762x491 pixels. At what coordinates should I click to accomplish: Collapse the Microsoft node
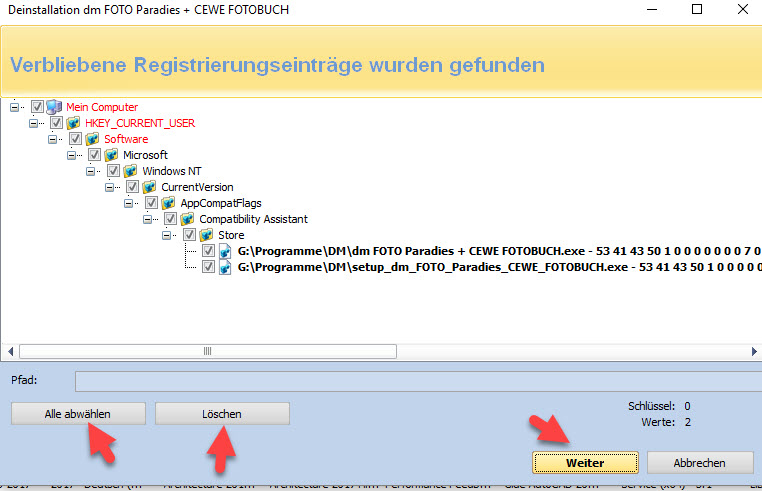71,155
